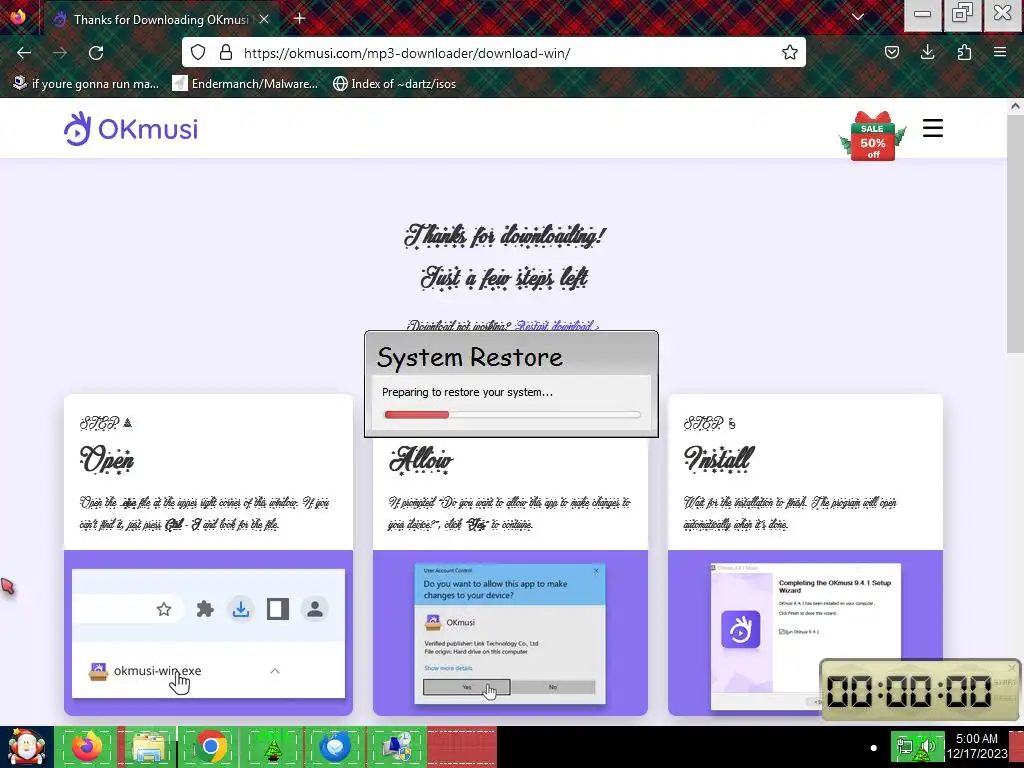
Task: Click the forward navigation arrow
Action: pyautogui.click(x=60, y=53)
